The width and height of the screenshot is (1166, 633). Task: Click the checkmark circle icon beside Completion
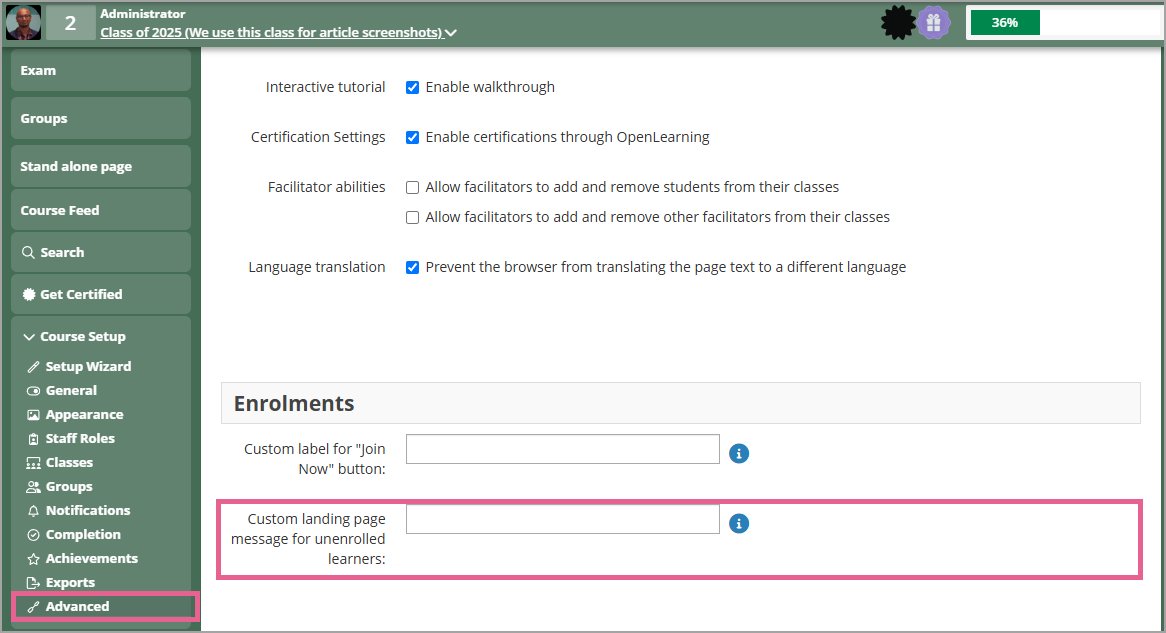(33, 535)
